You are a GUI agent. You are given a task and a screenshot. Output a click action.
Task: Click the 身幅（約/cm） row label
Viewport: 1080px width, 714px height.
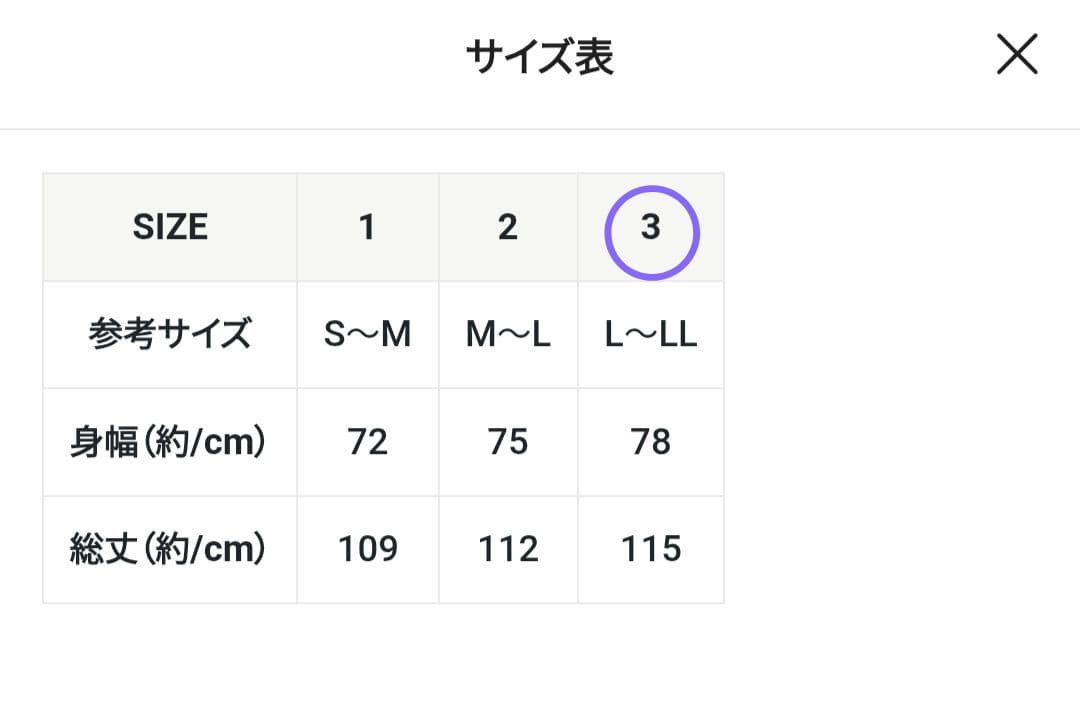point(169,442)
